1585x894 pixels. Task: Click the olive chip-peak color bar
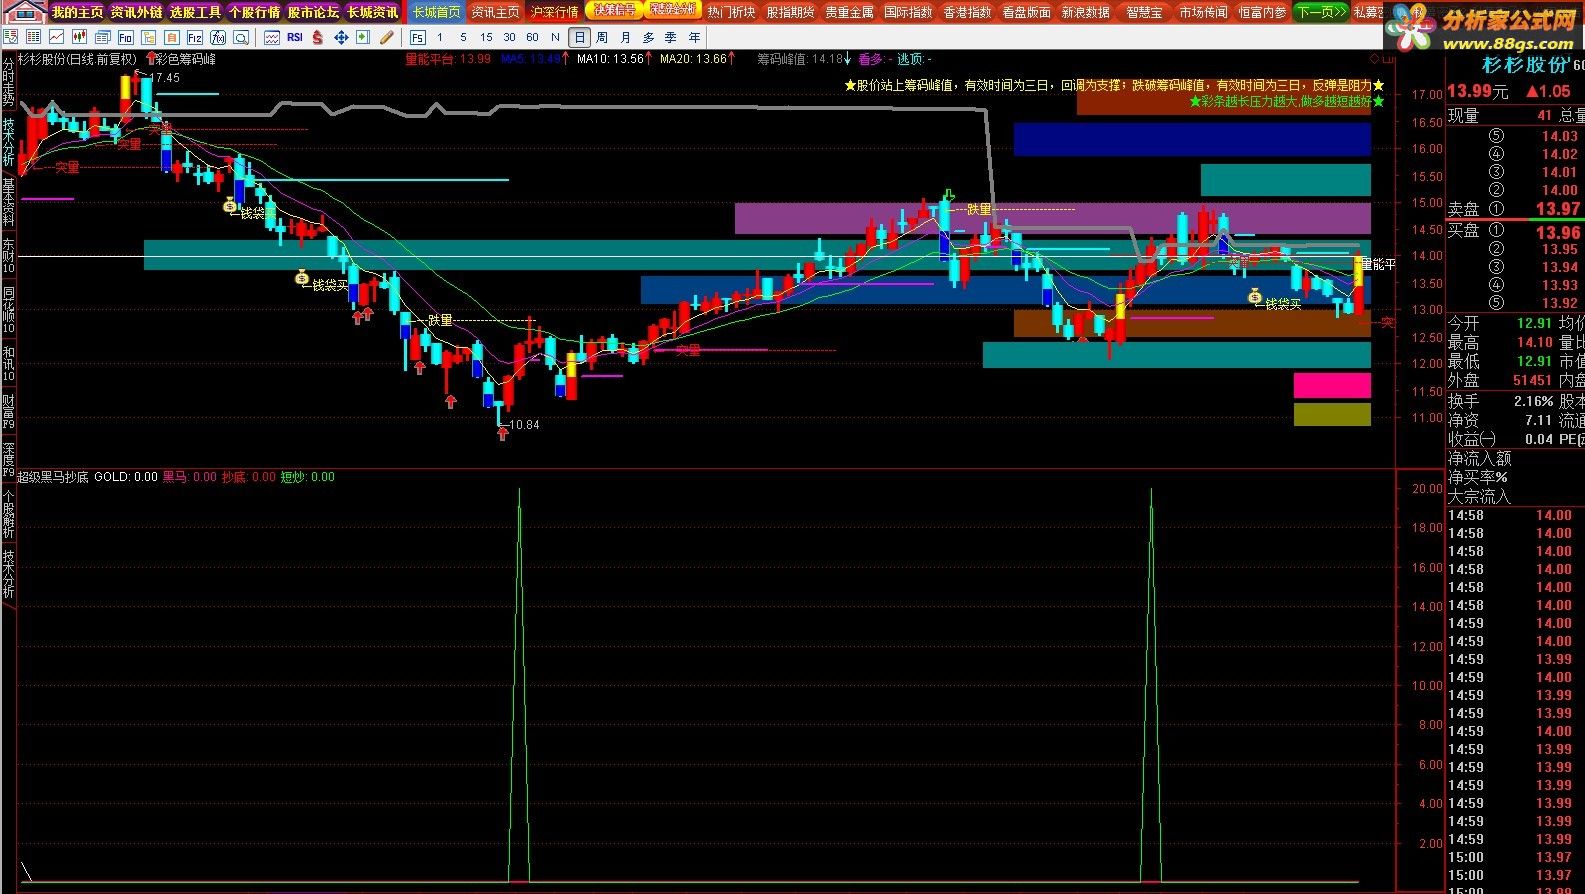click(1332, 414)
